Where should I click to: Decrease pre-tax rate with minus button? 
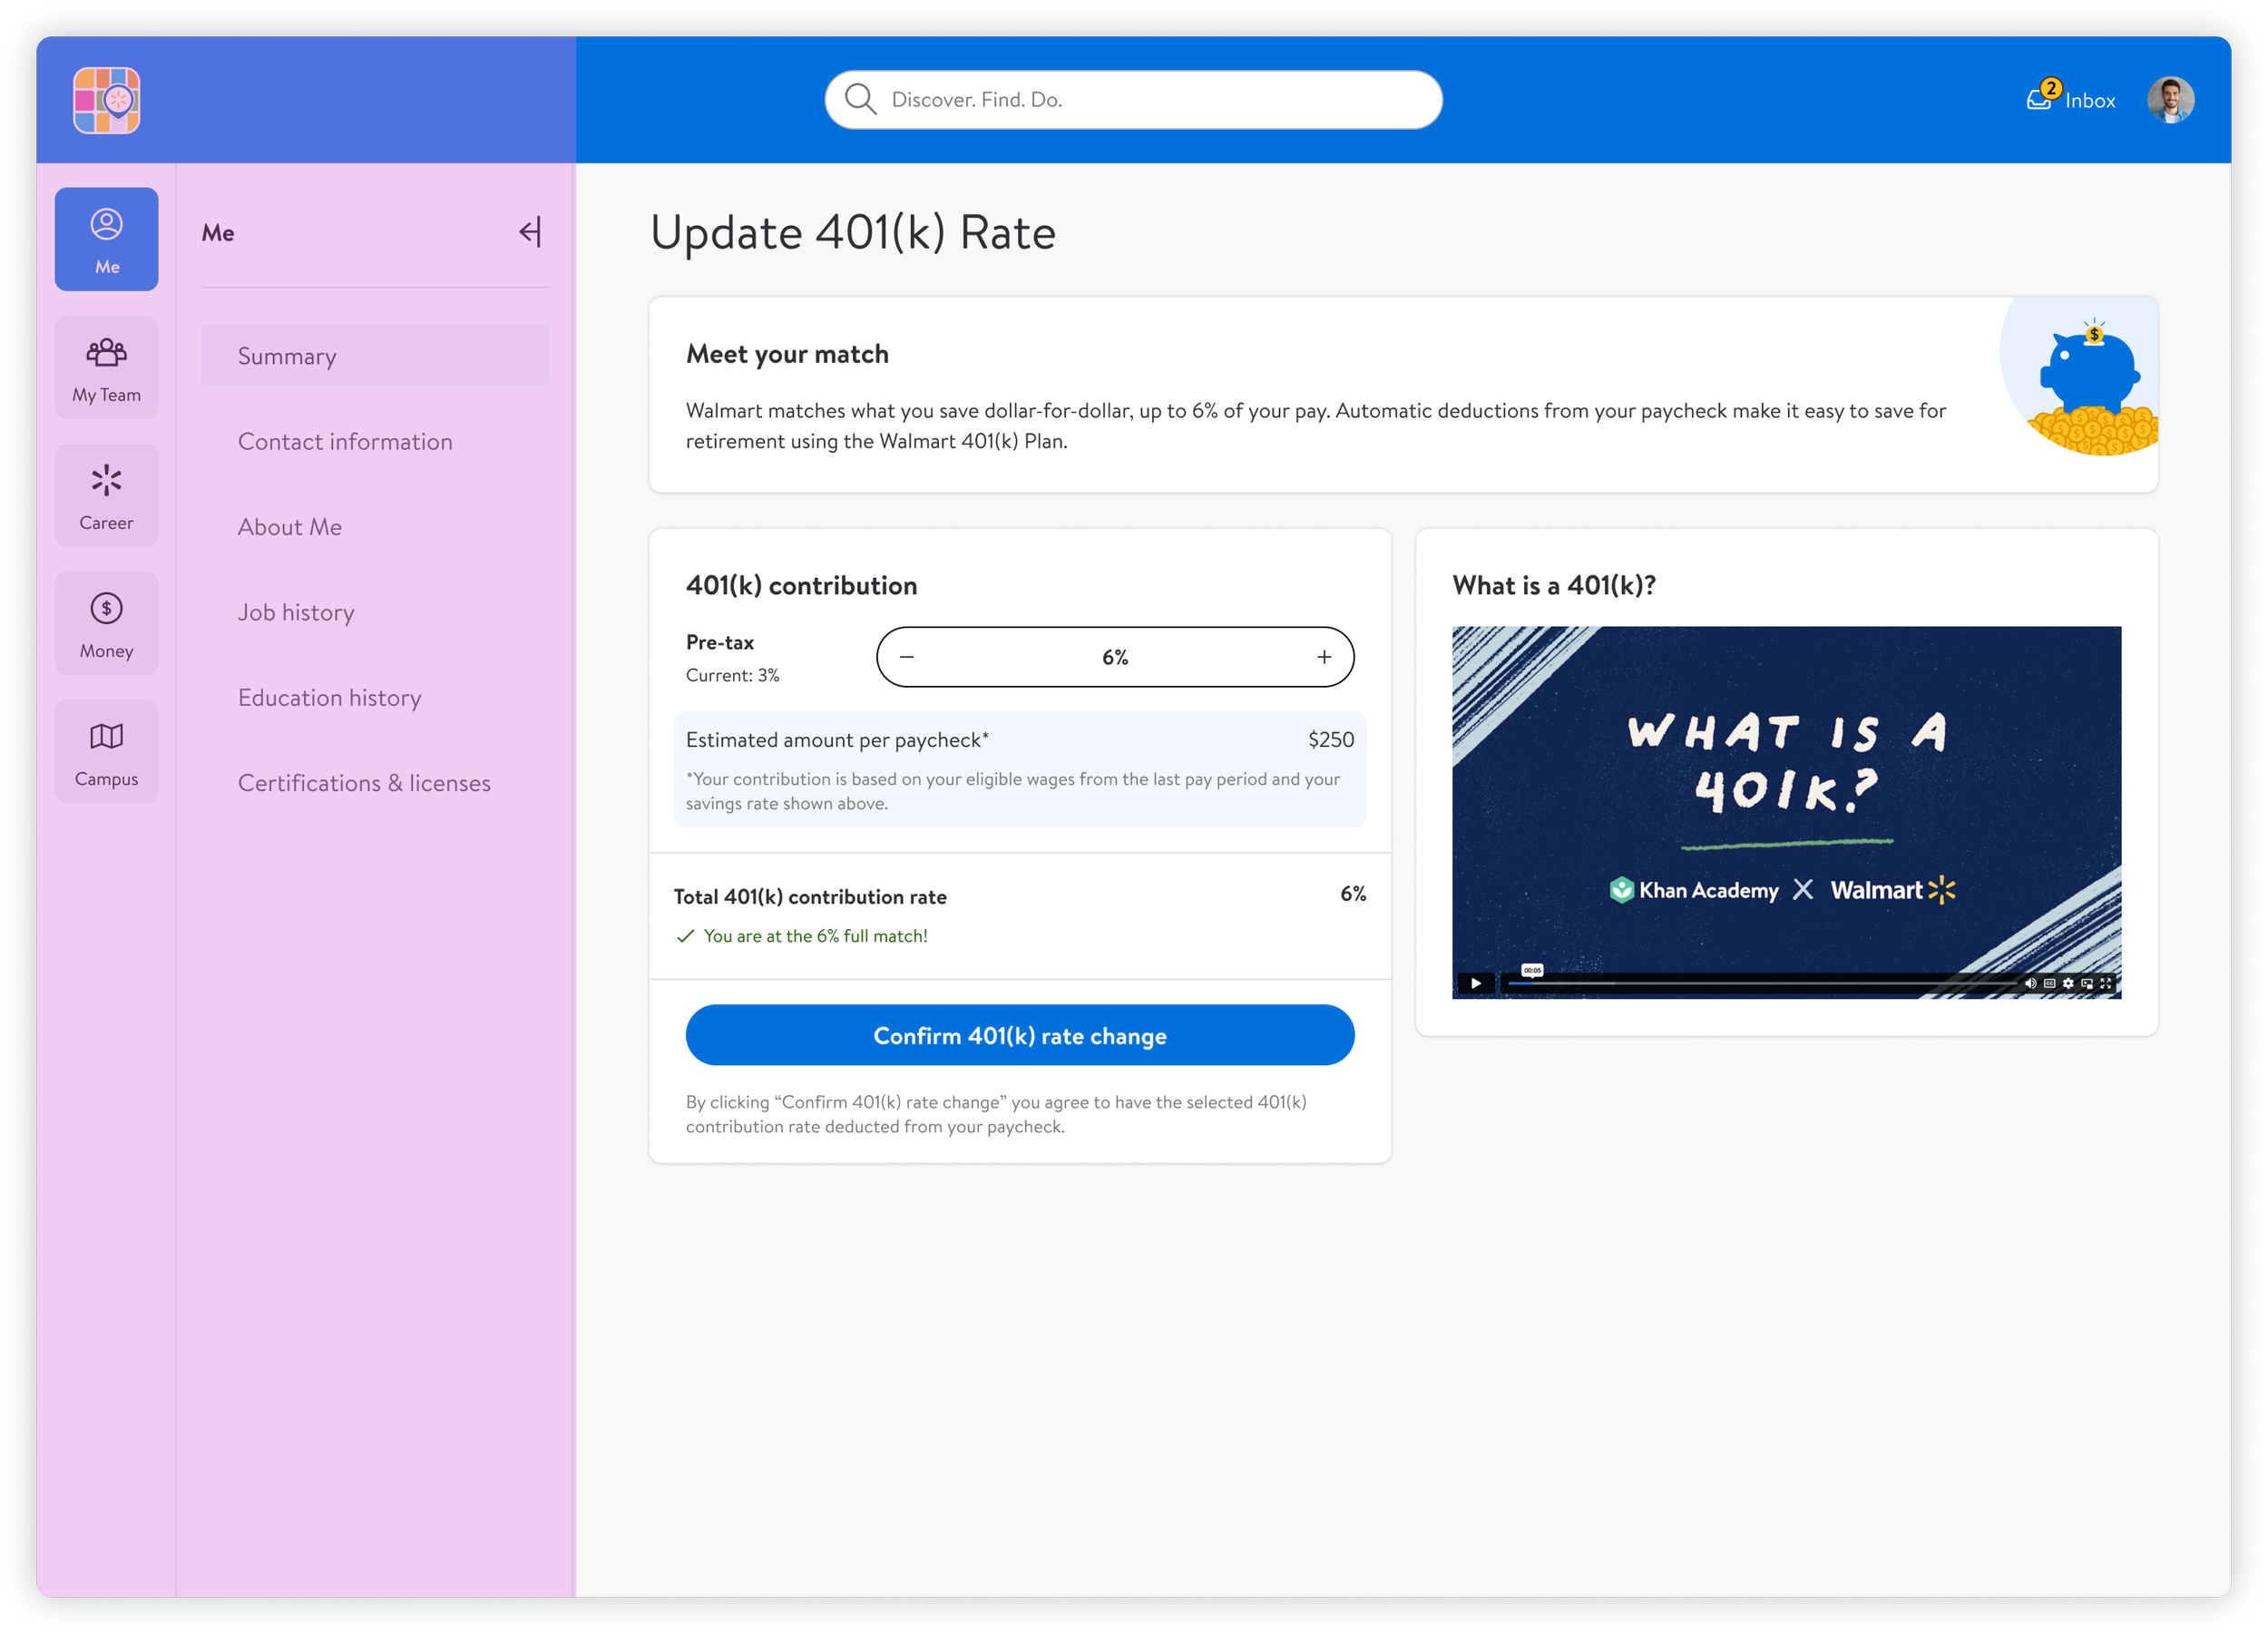(907, 657)
